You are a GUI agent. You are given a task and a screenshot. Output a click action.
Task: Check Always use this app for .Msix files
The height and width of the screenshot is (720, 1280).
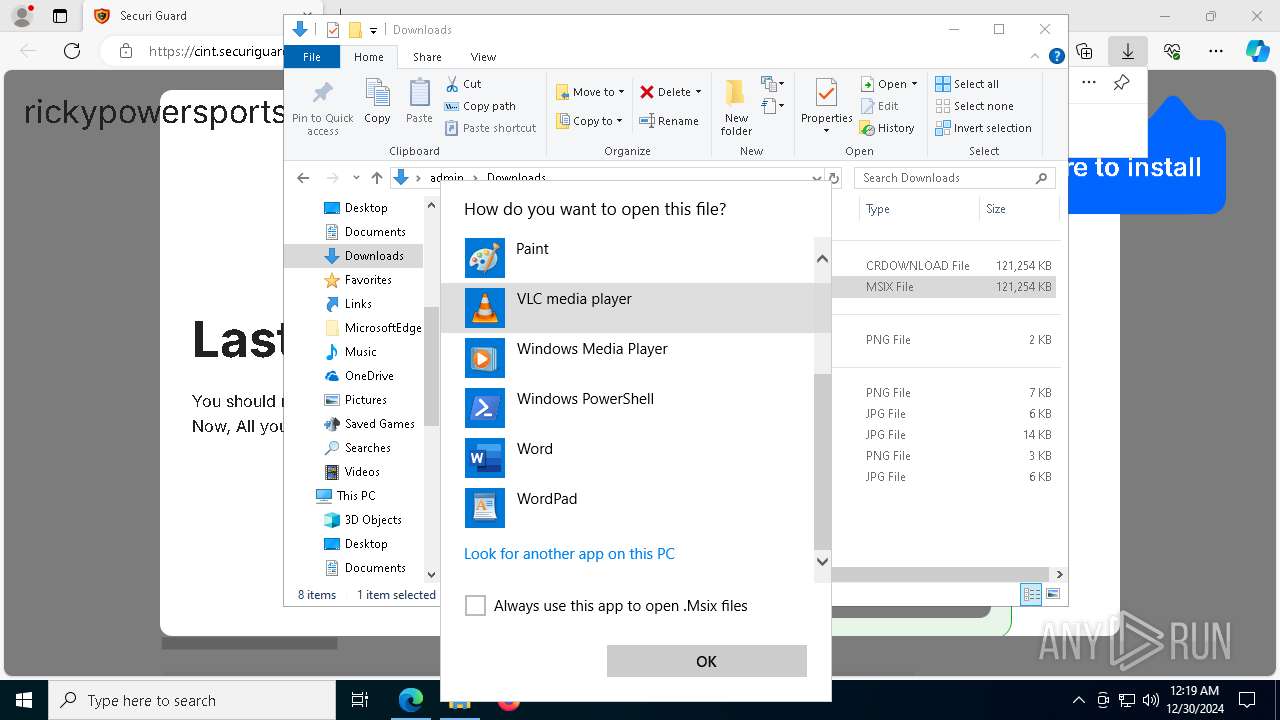(476, 605)
